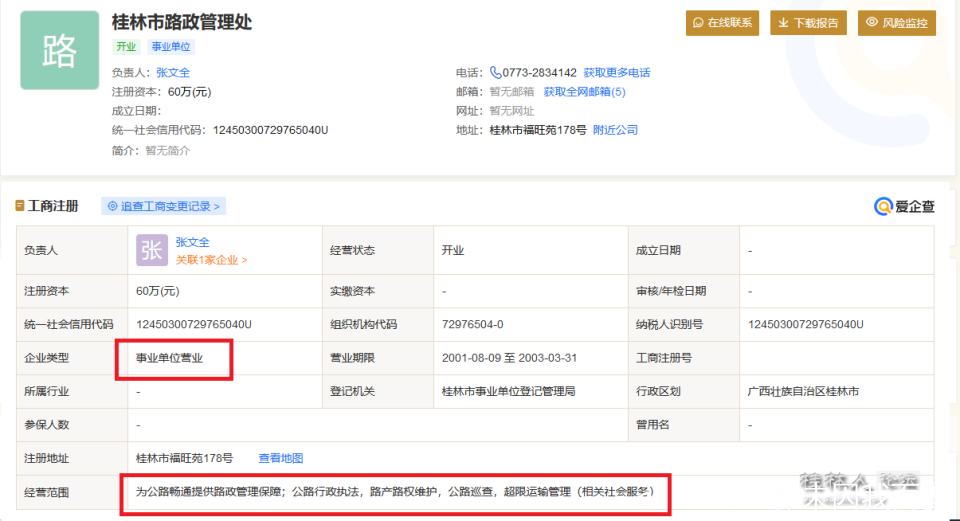Click the purple 张 avatar icon
This screenshot has width=960, height=521.
point(152,250)
